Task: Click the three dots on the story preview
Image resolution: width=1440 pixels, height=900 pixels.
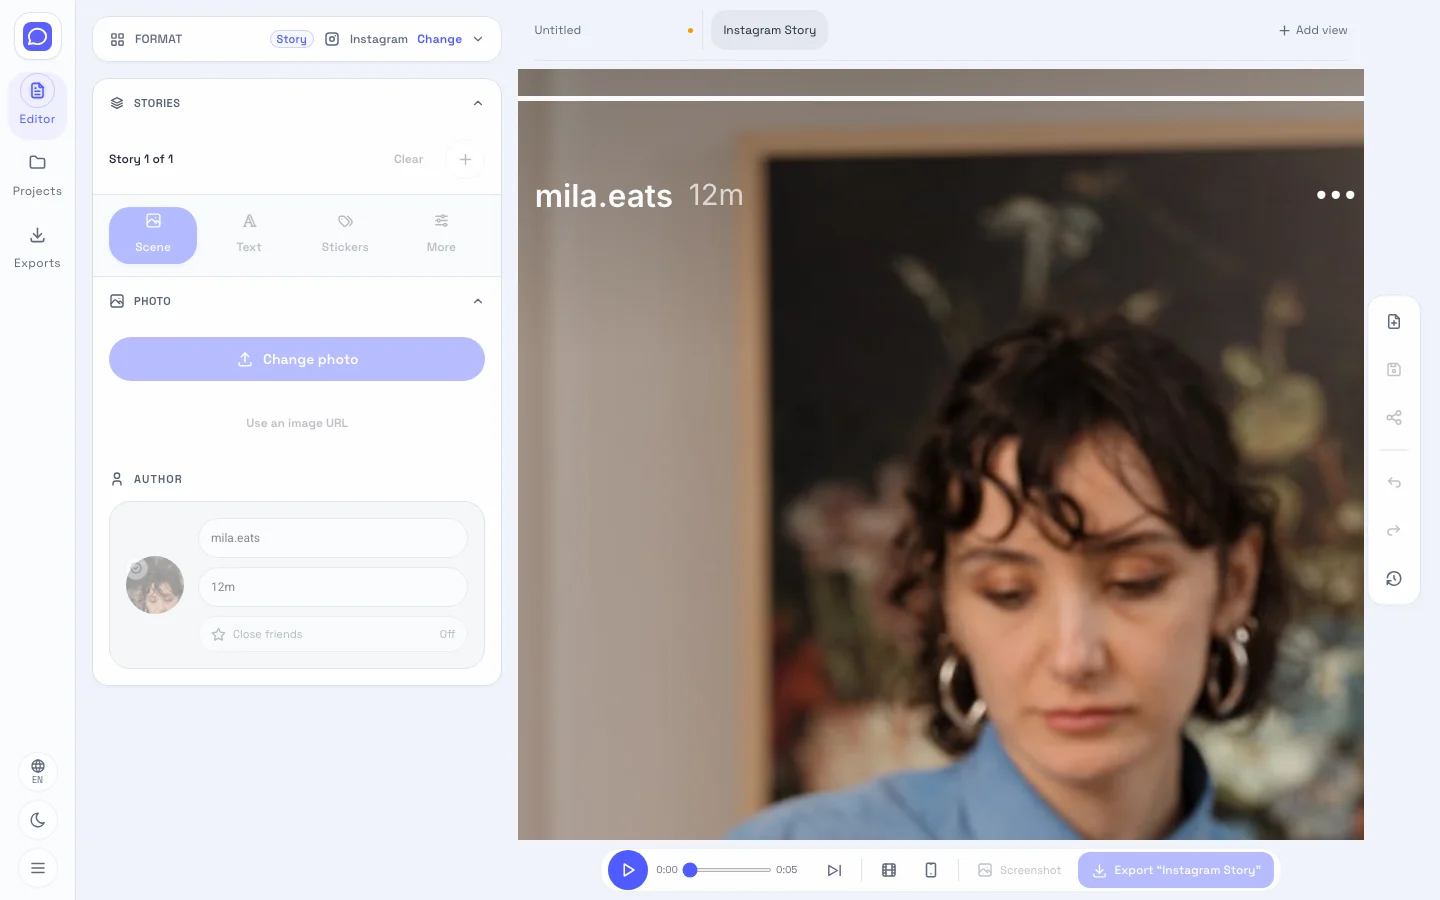Action: (1335, 195)
